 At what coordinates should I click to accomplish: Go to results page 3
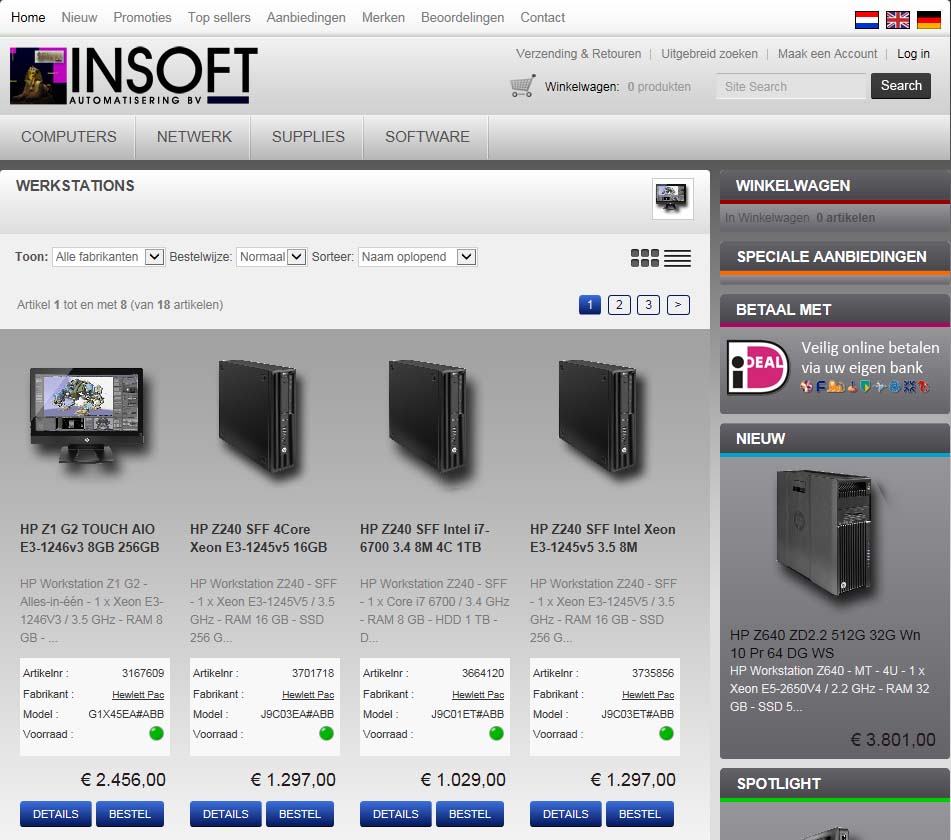click(x=648, y=304)
